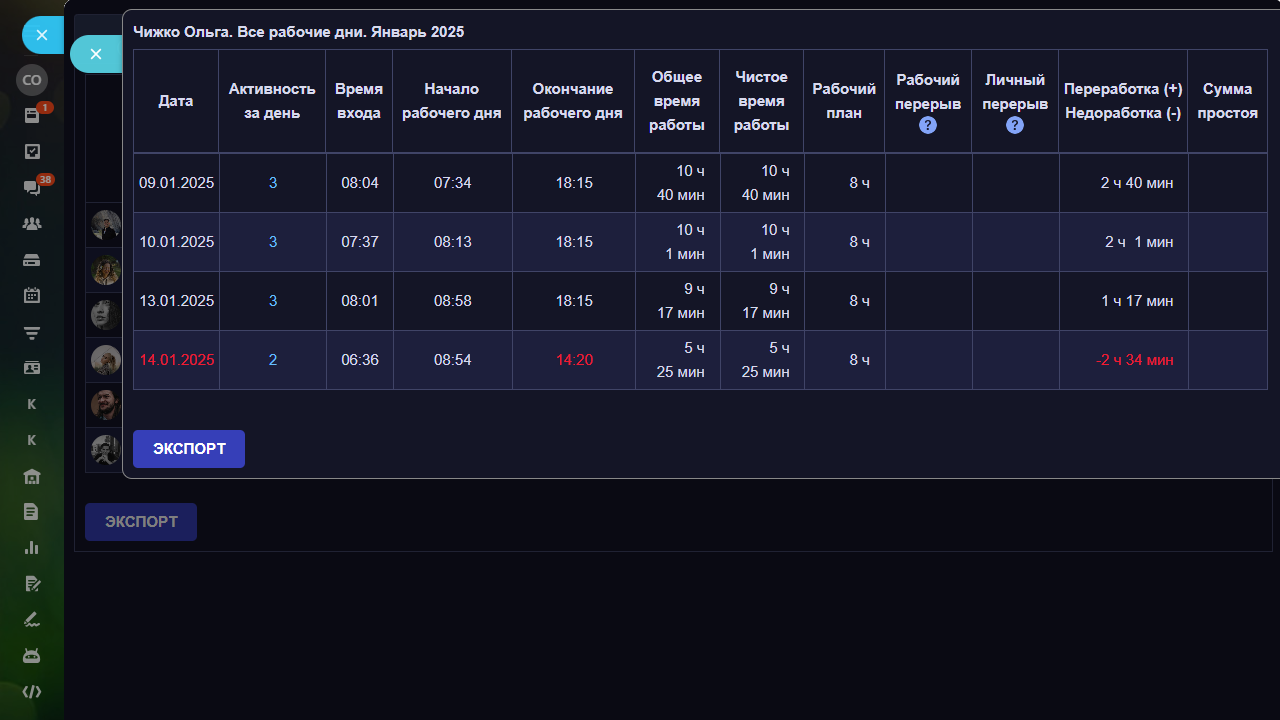
Task: Click workday start time 07:34
Action: (453, 183)
